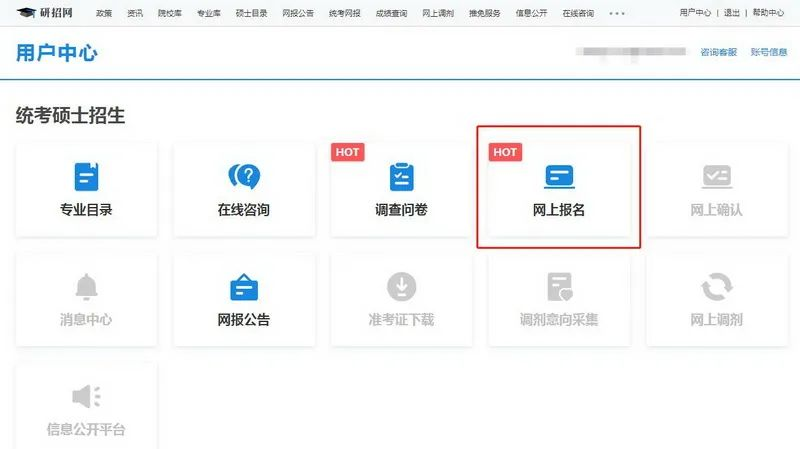Open the 统考网报 menu item
This screenshot has width=800, height=449.
(344, 13)
